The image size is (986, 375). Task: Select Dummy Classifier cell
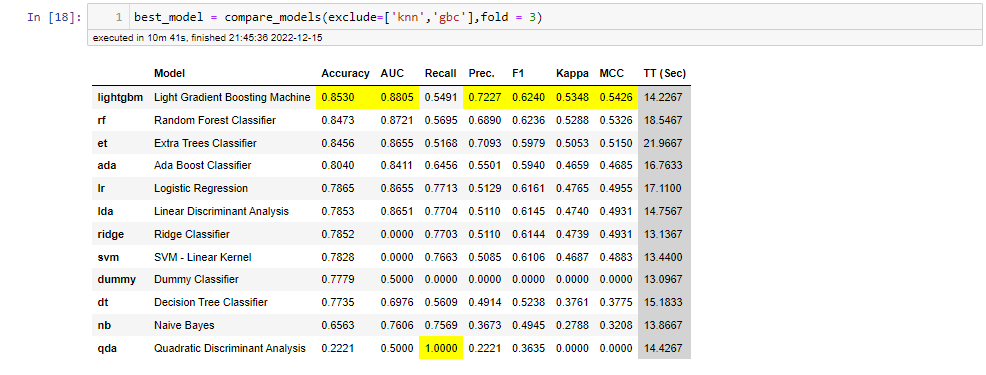click(x=196, y=279)
